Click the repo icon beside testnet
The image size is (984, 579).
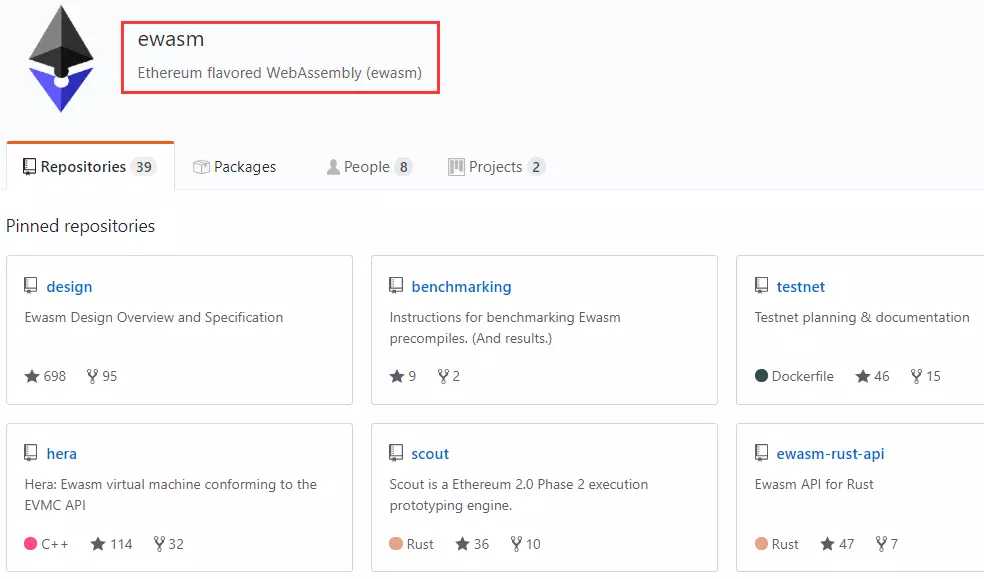point(761,285)
